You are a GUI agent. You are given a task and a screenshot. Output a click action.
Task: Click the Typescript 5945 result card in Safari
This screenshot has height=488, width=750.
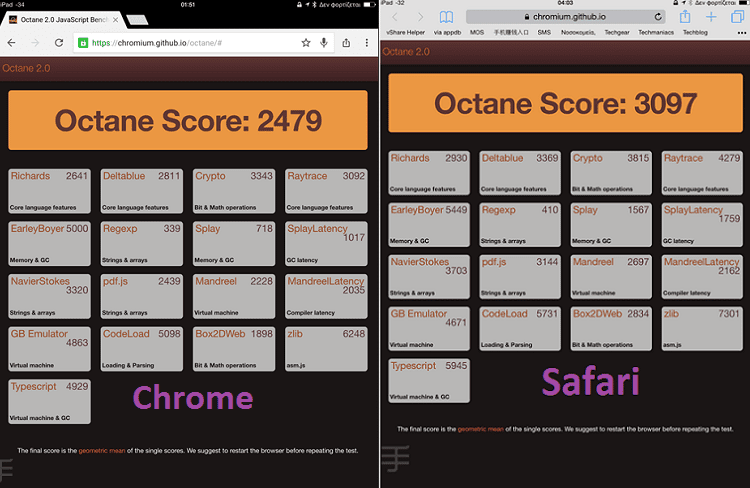click(429, 380)
